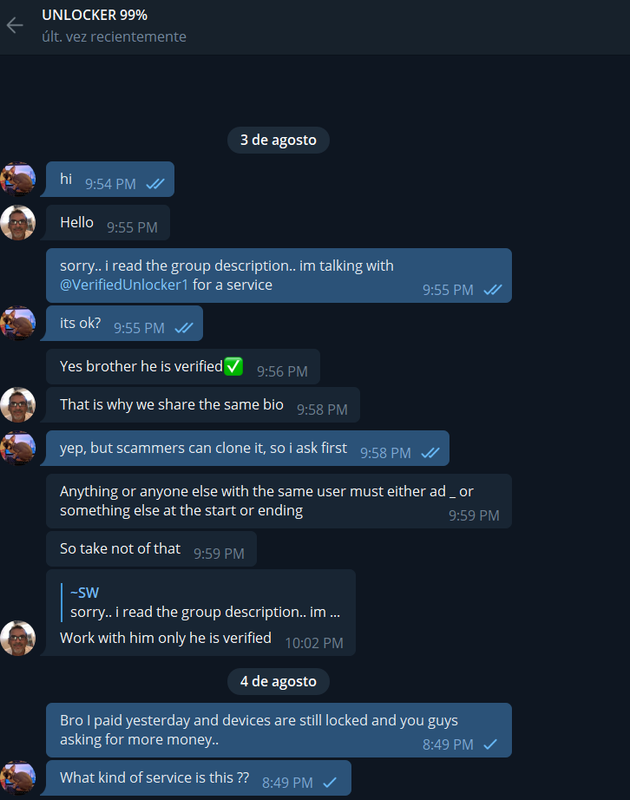Click the single checkmark on 'Bro I paid' message

coord(490,744)
